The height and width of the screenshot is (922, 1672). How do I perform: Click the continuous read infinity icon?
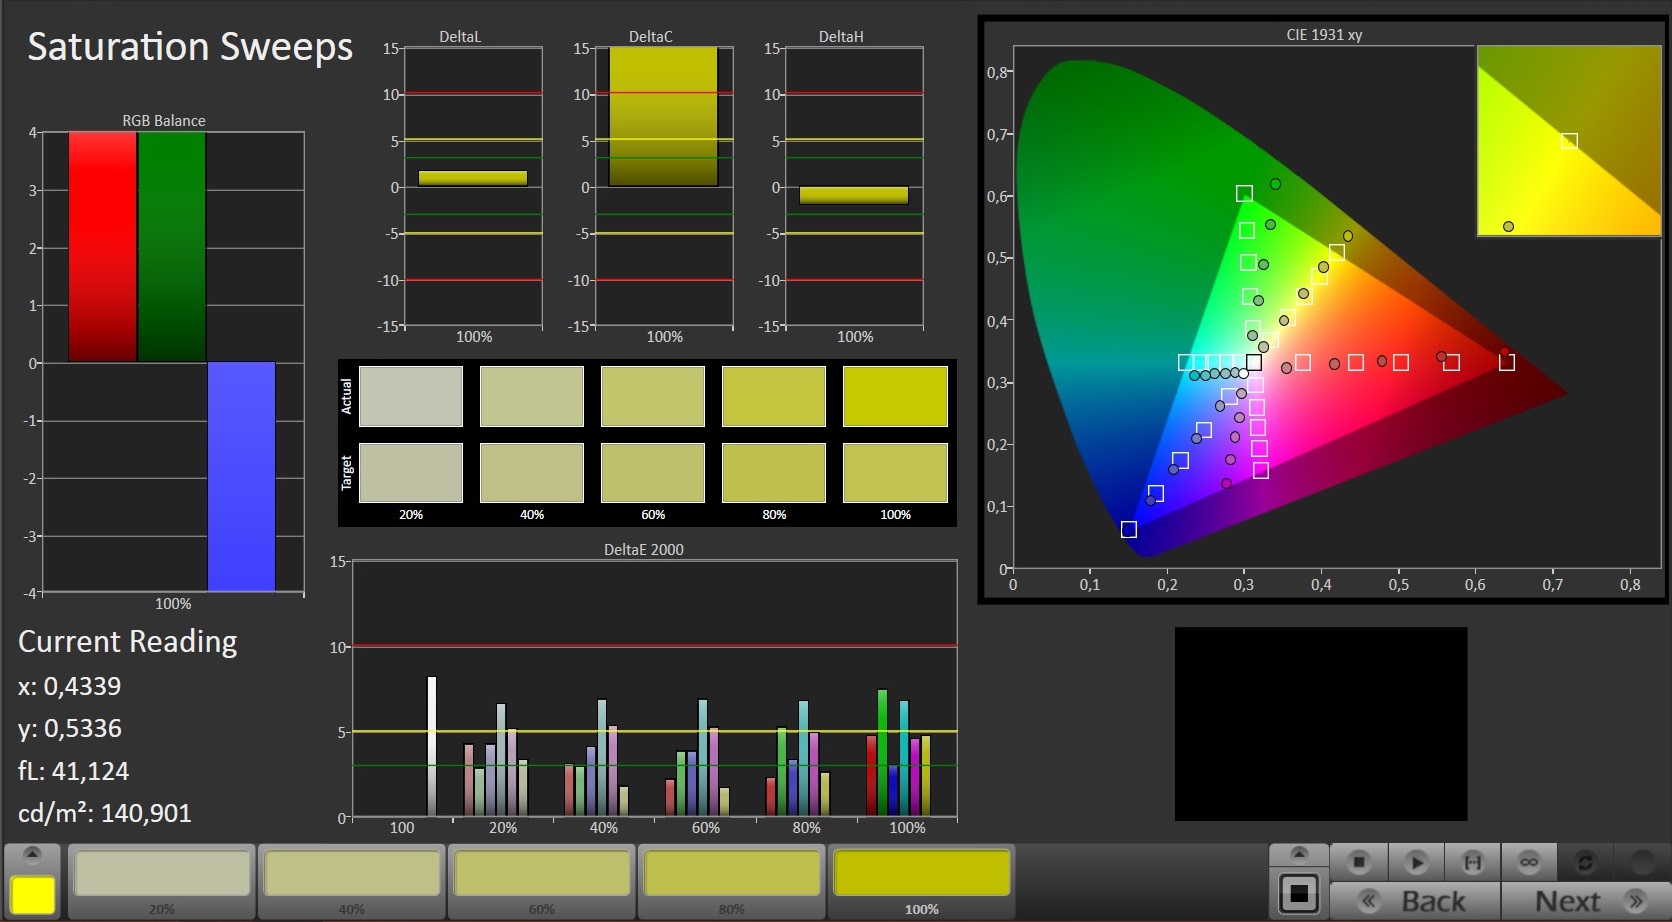click(1528, 861)
